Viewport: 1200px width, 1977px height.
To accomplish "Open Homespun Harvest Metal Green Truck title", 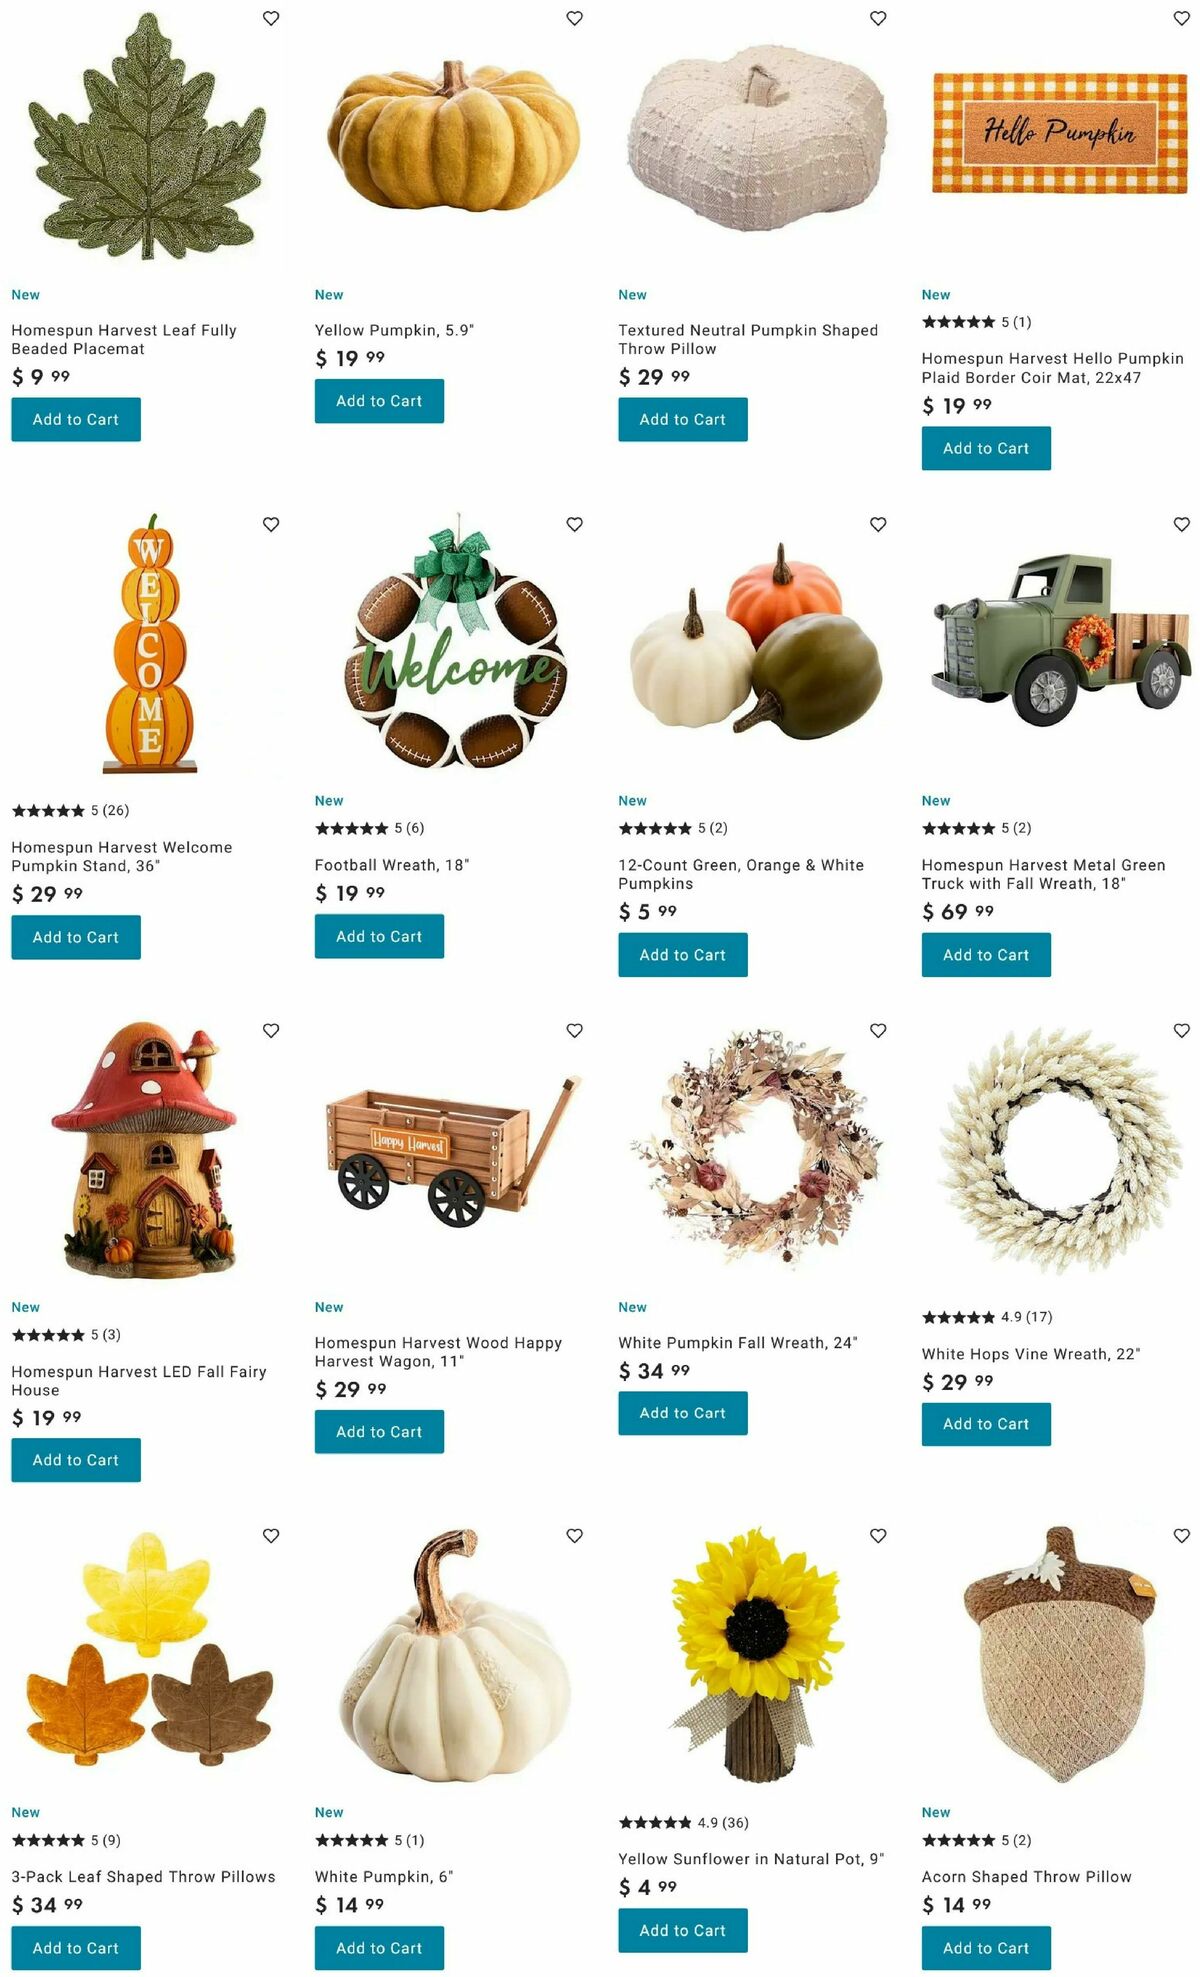I will pyautogui.click(x=1043, y=874).
